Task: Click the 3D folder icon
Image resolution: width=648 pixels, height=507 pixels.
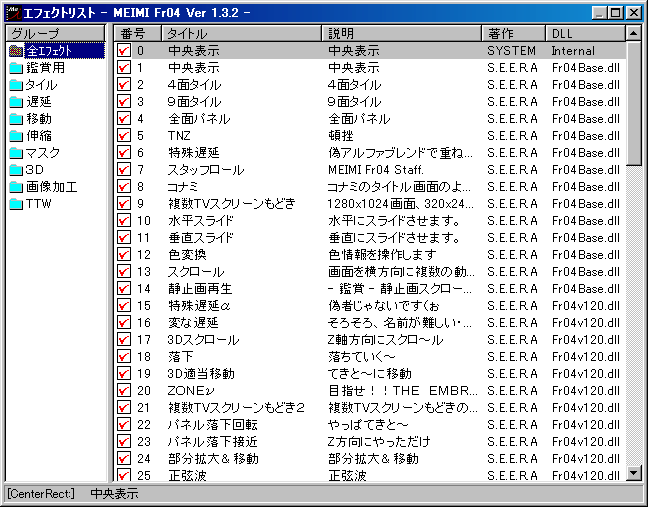Action: [x=16, y=170]
